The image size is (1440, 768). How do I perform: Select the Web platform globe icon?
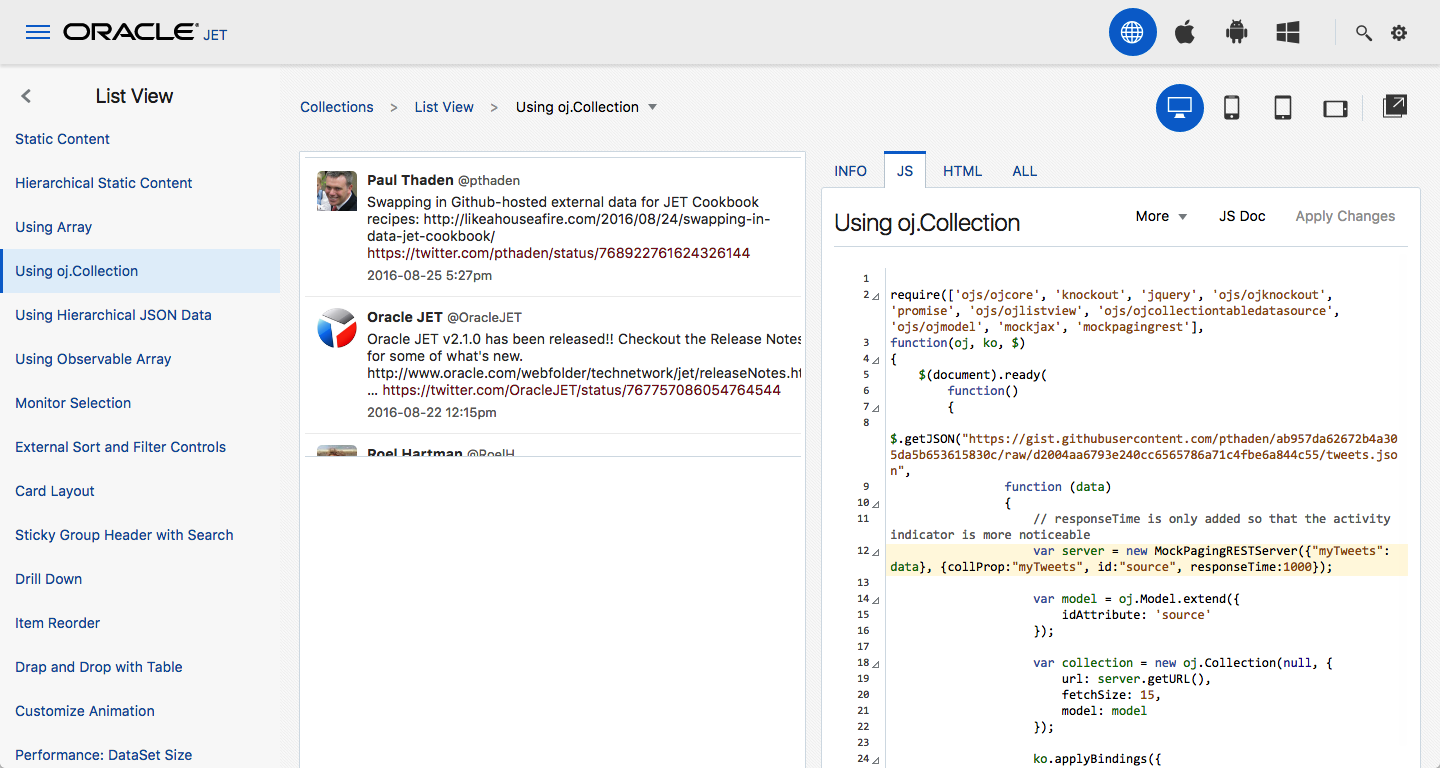pyautogui.click(x=1132, y=33)
